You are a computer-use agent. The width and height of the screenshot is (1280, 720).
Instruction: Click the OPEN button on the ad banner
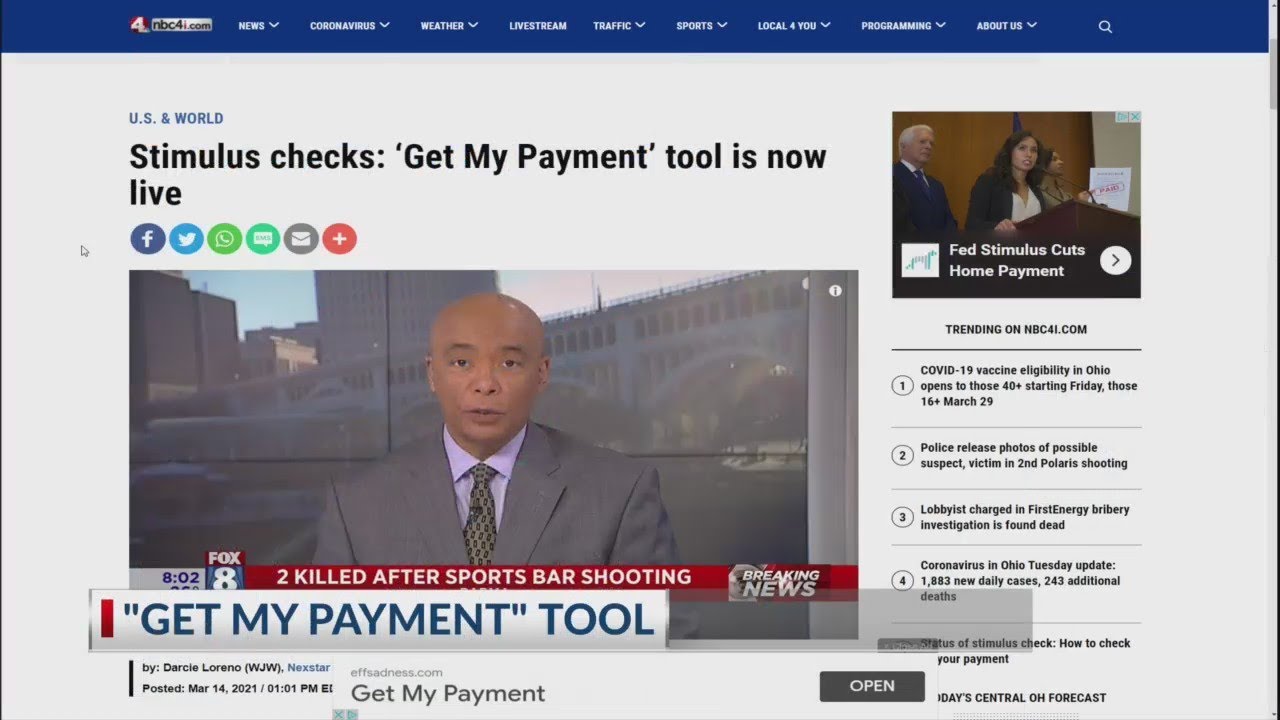pos(872,686)
